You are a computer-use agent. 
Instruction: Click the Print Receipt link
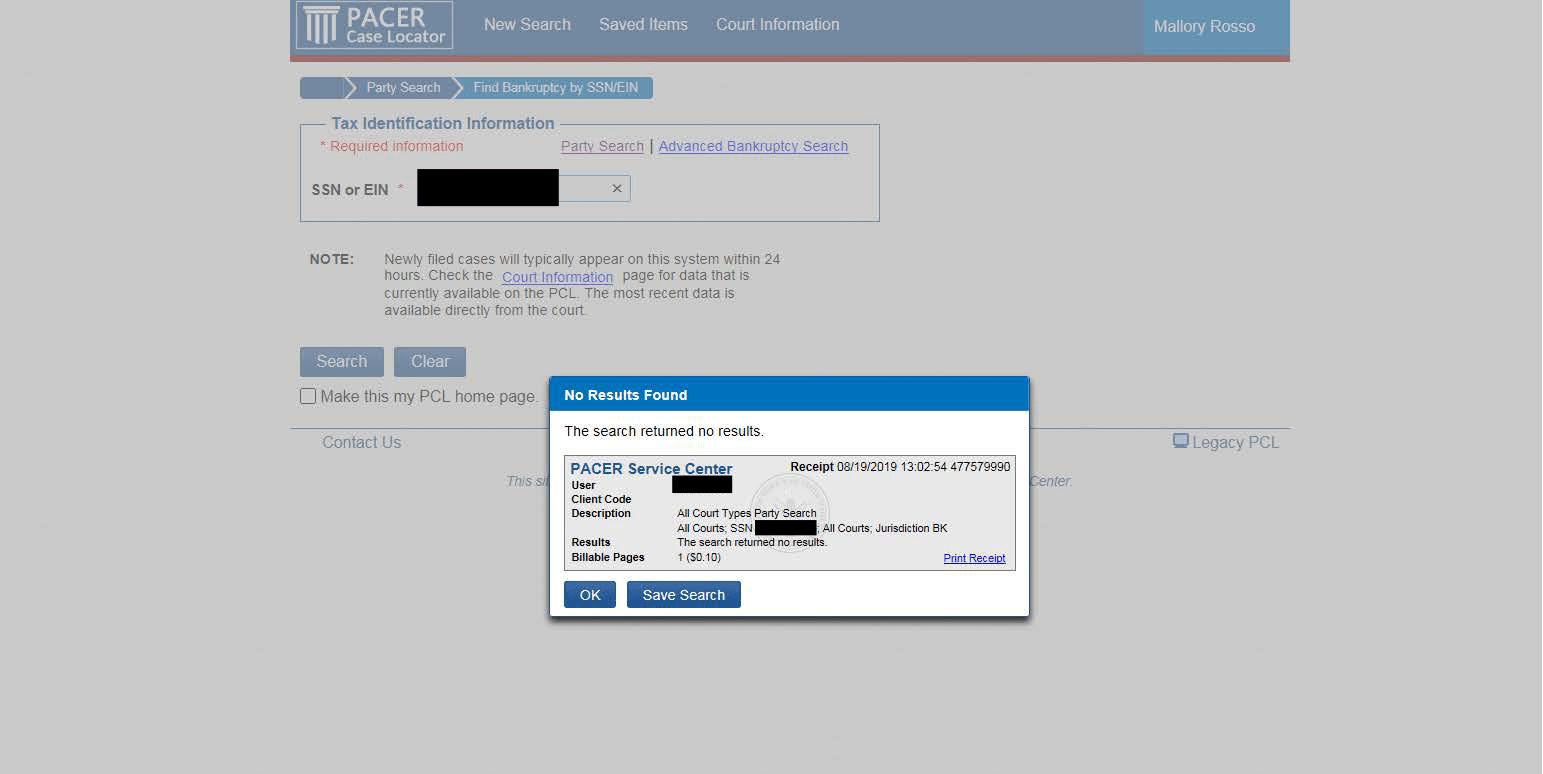974,558
